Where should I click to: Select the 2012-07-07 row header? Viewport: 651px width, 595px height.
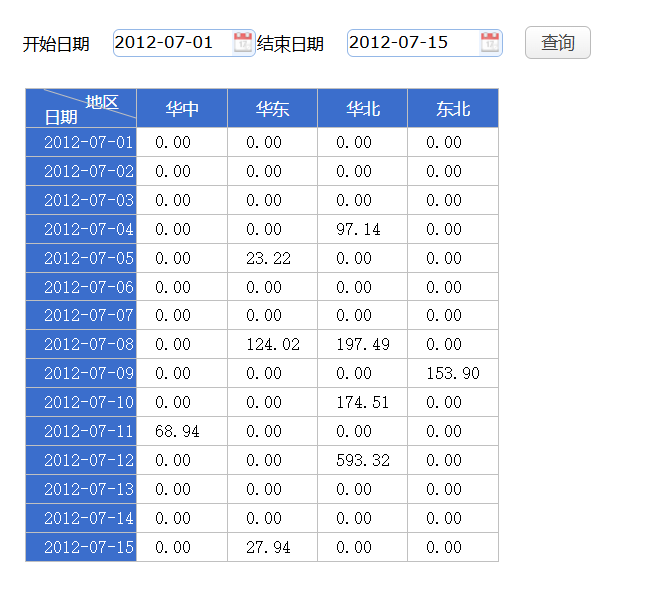coord(81,315)
